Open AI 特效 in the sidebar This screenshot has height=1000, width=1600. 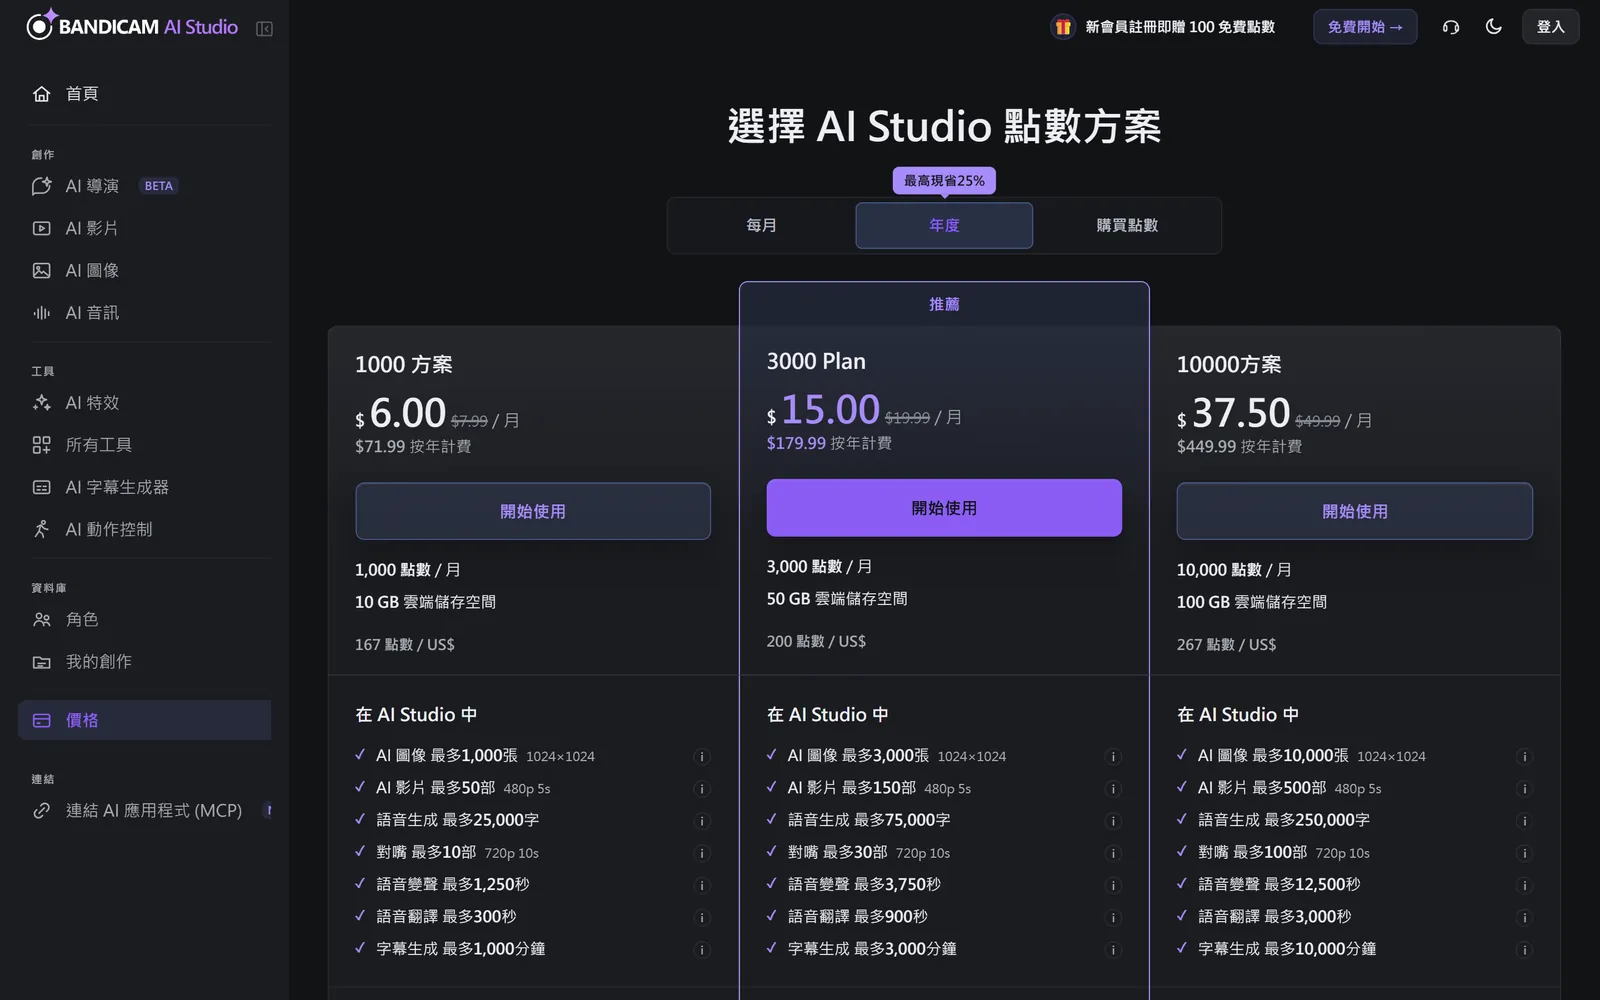[x=145, y=403]
